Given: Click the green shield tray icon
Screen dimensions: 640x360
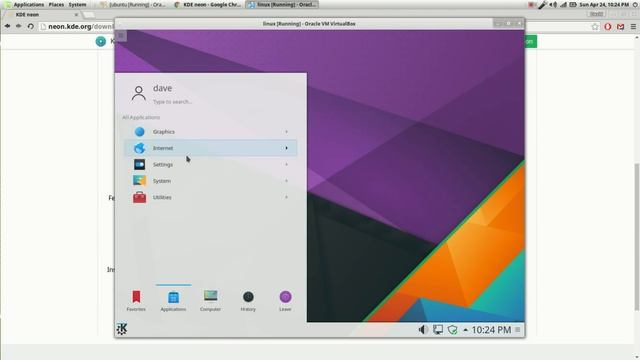Looking at the screenshot, I should click(x=452, y=329).
